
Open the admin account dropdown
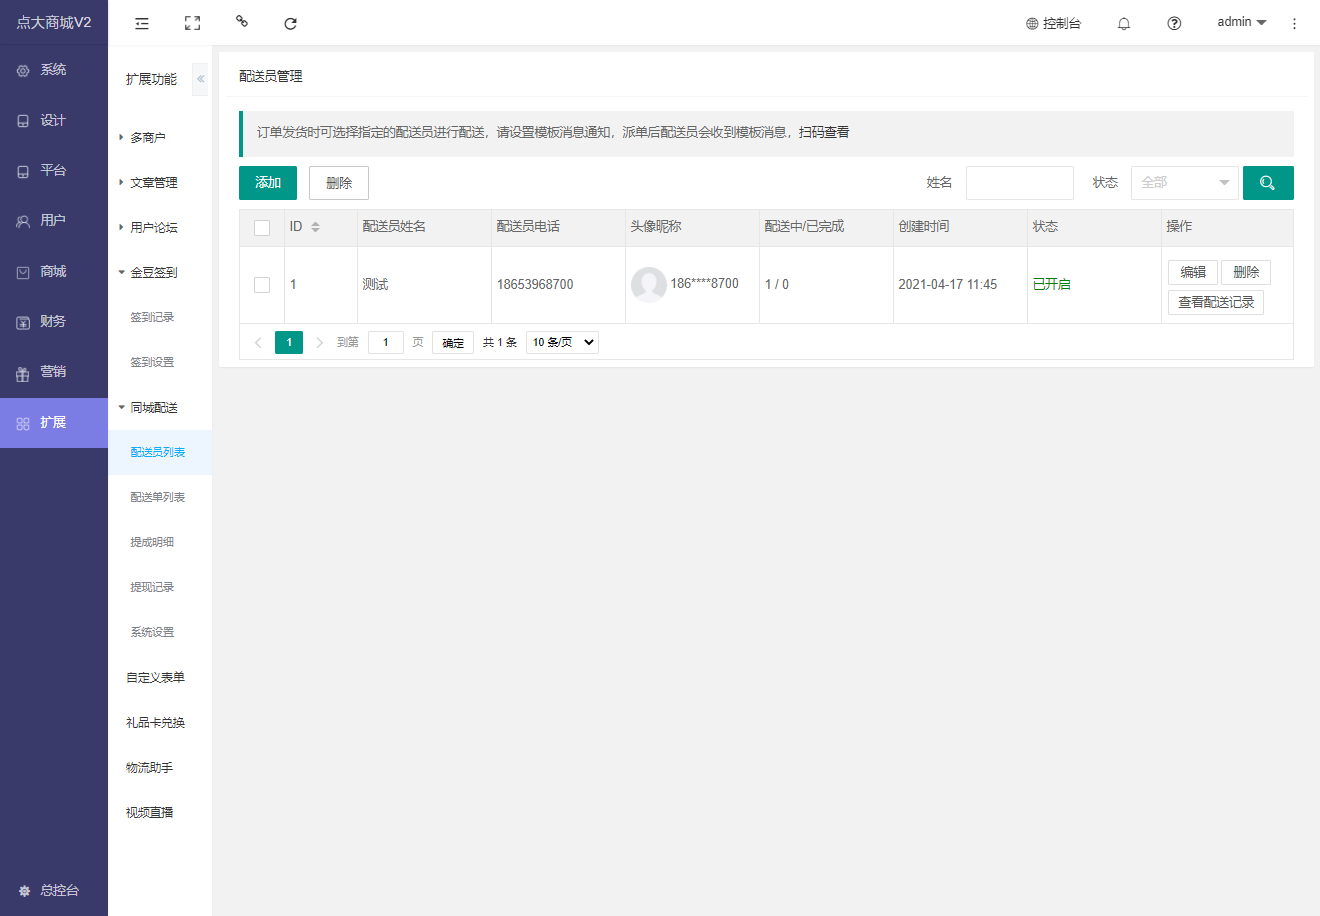pos(1242,22)
